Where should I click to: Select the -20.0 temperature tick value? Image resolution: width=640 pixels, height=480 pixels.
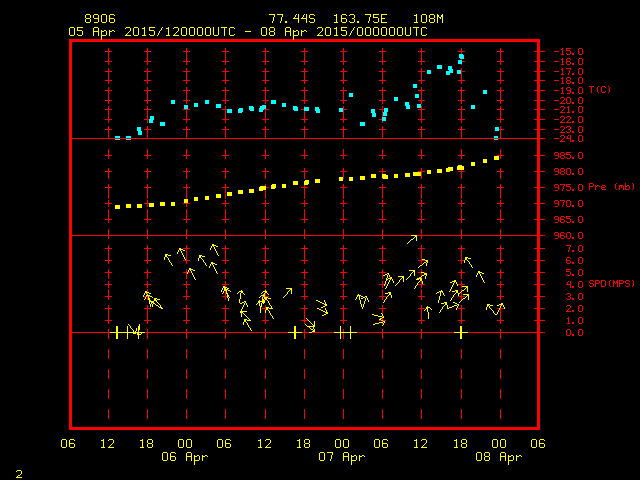(x=569, y=100)
